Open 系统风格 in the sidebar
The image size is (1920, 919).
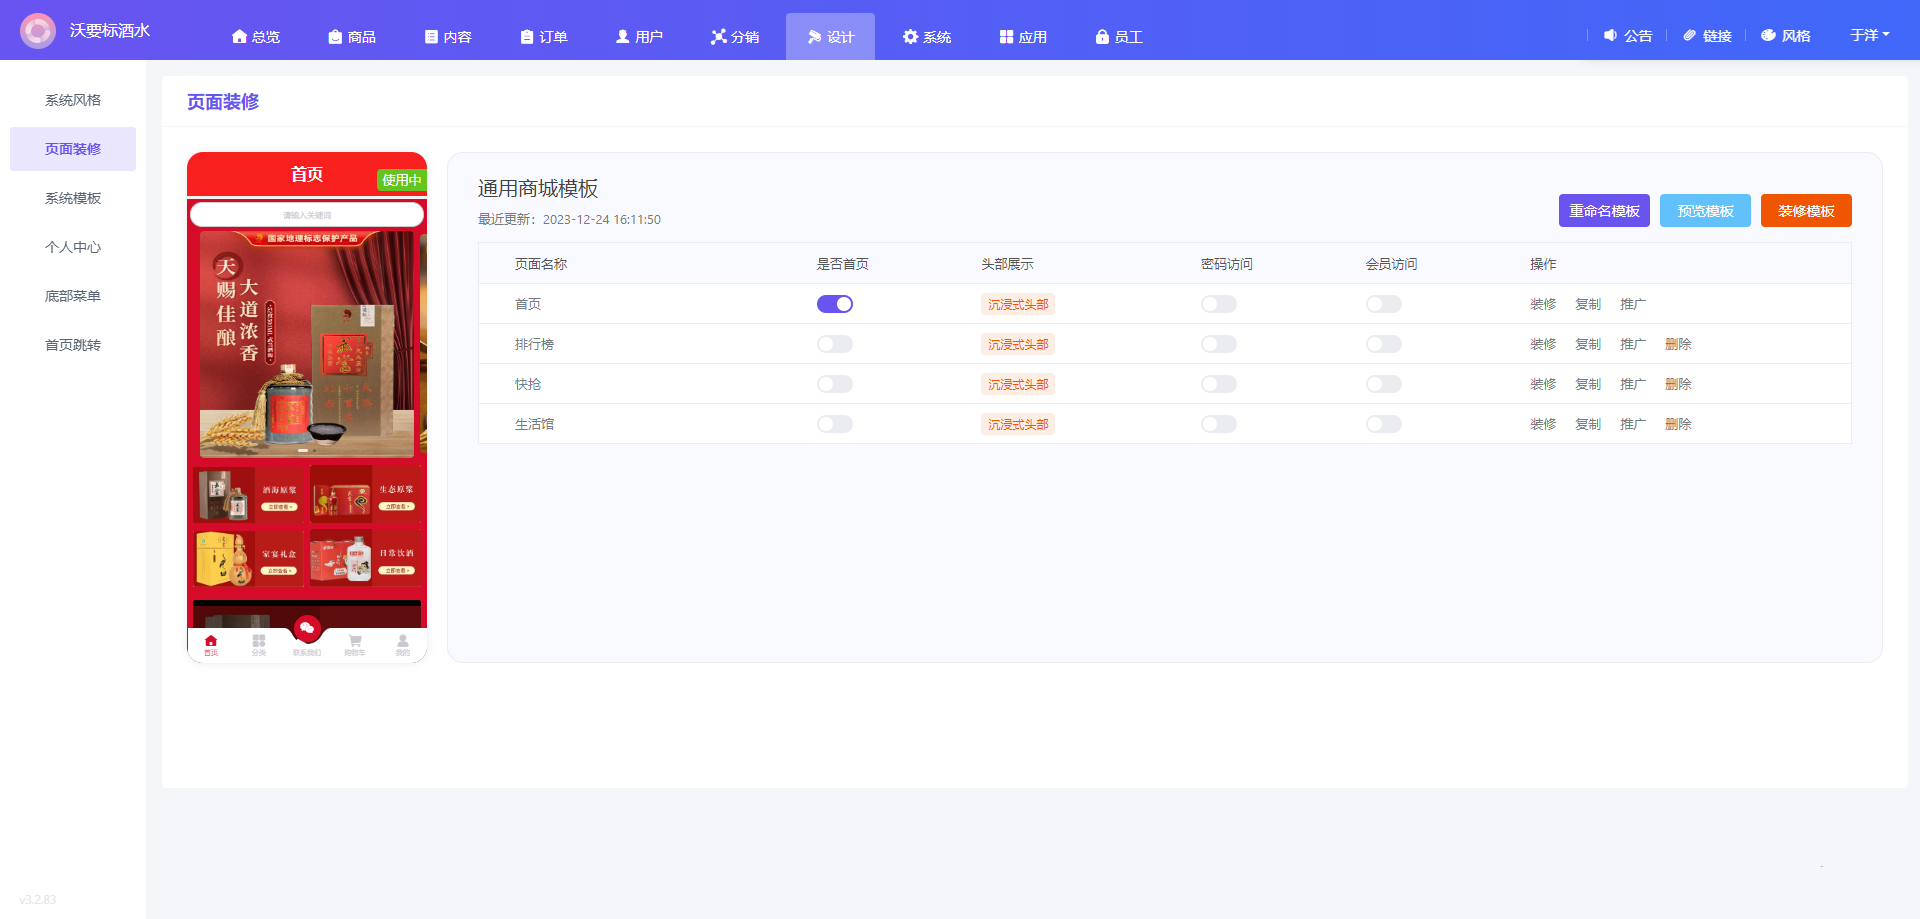(73, 100)
